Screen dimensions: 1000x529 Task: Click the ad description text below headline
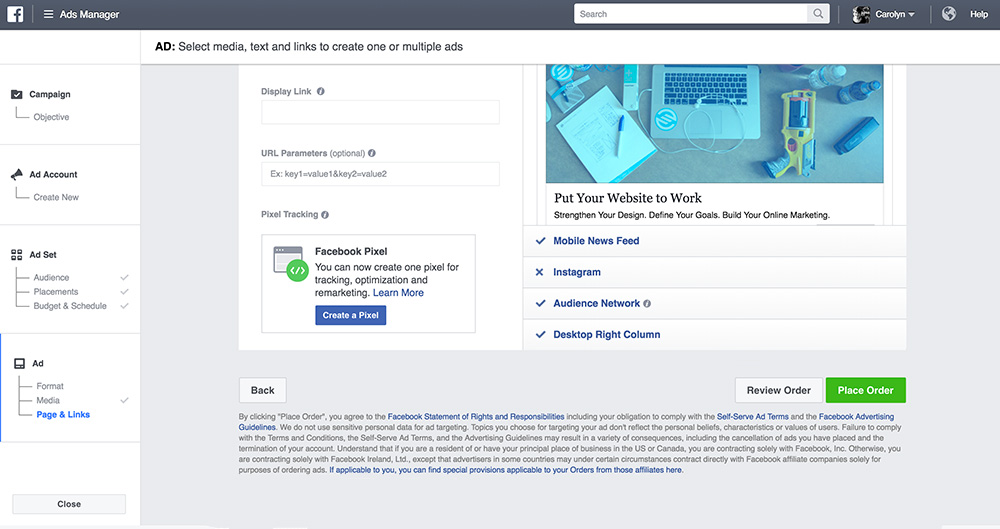tap(691, 215)
